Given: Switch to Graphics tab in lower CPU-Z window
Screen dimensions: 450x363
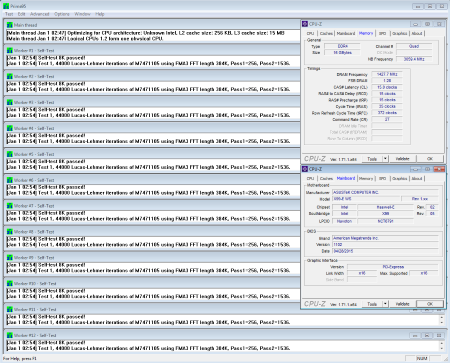Looking at the screenshot, I should [400, 179].
